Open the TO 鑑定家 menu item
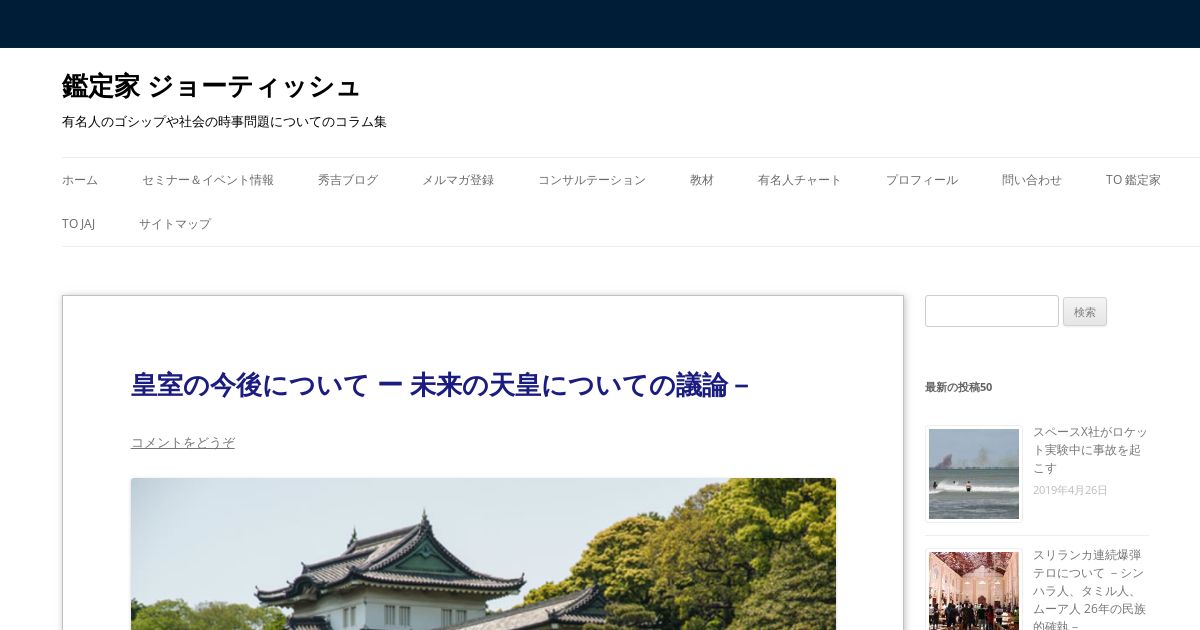The height and width of the screenshot is (630, 1200). 1133,180
